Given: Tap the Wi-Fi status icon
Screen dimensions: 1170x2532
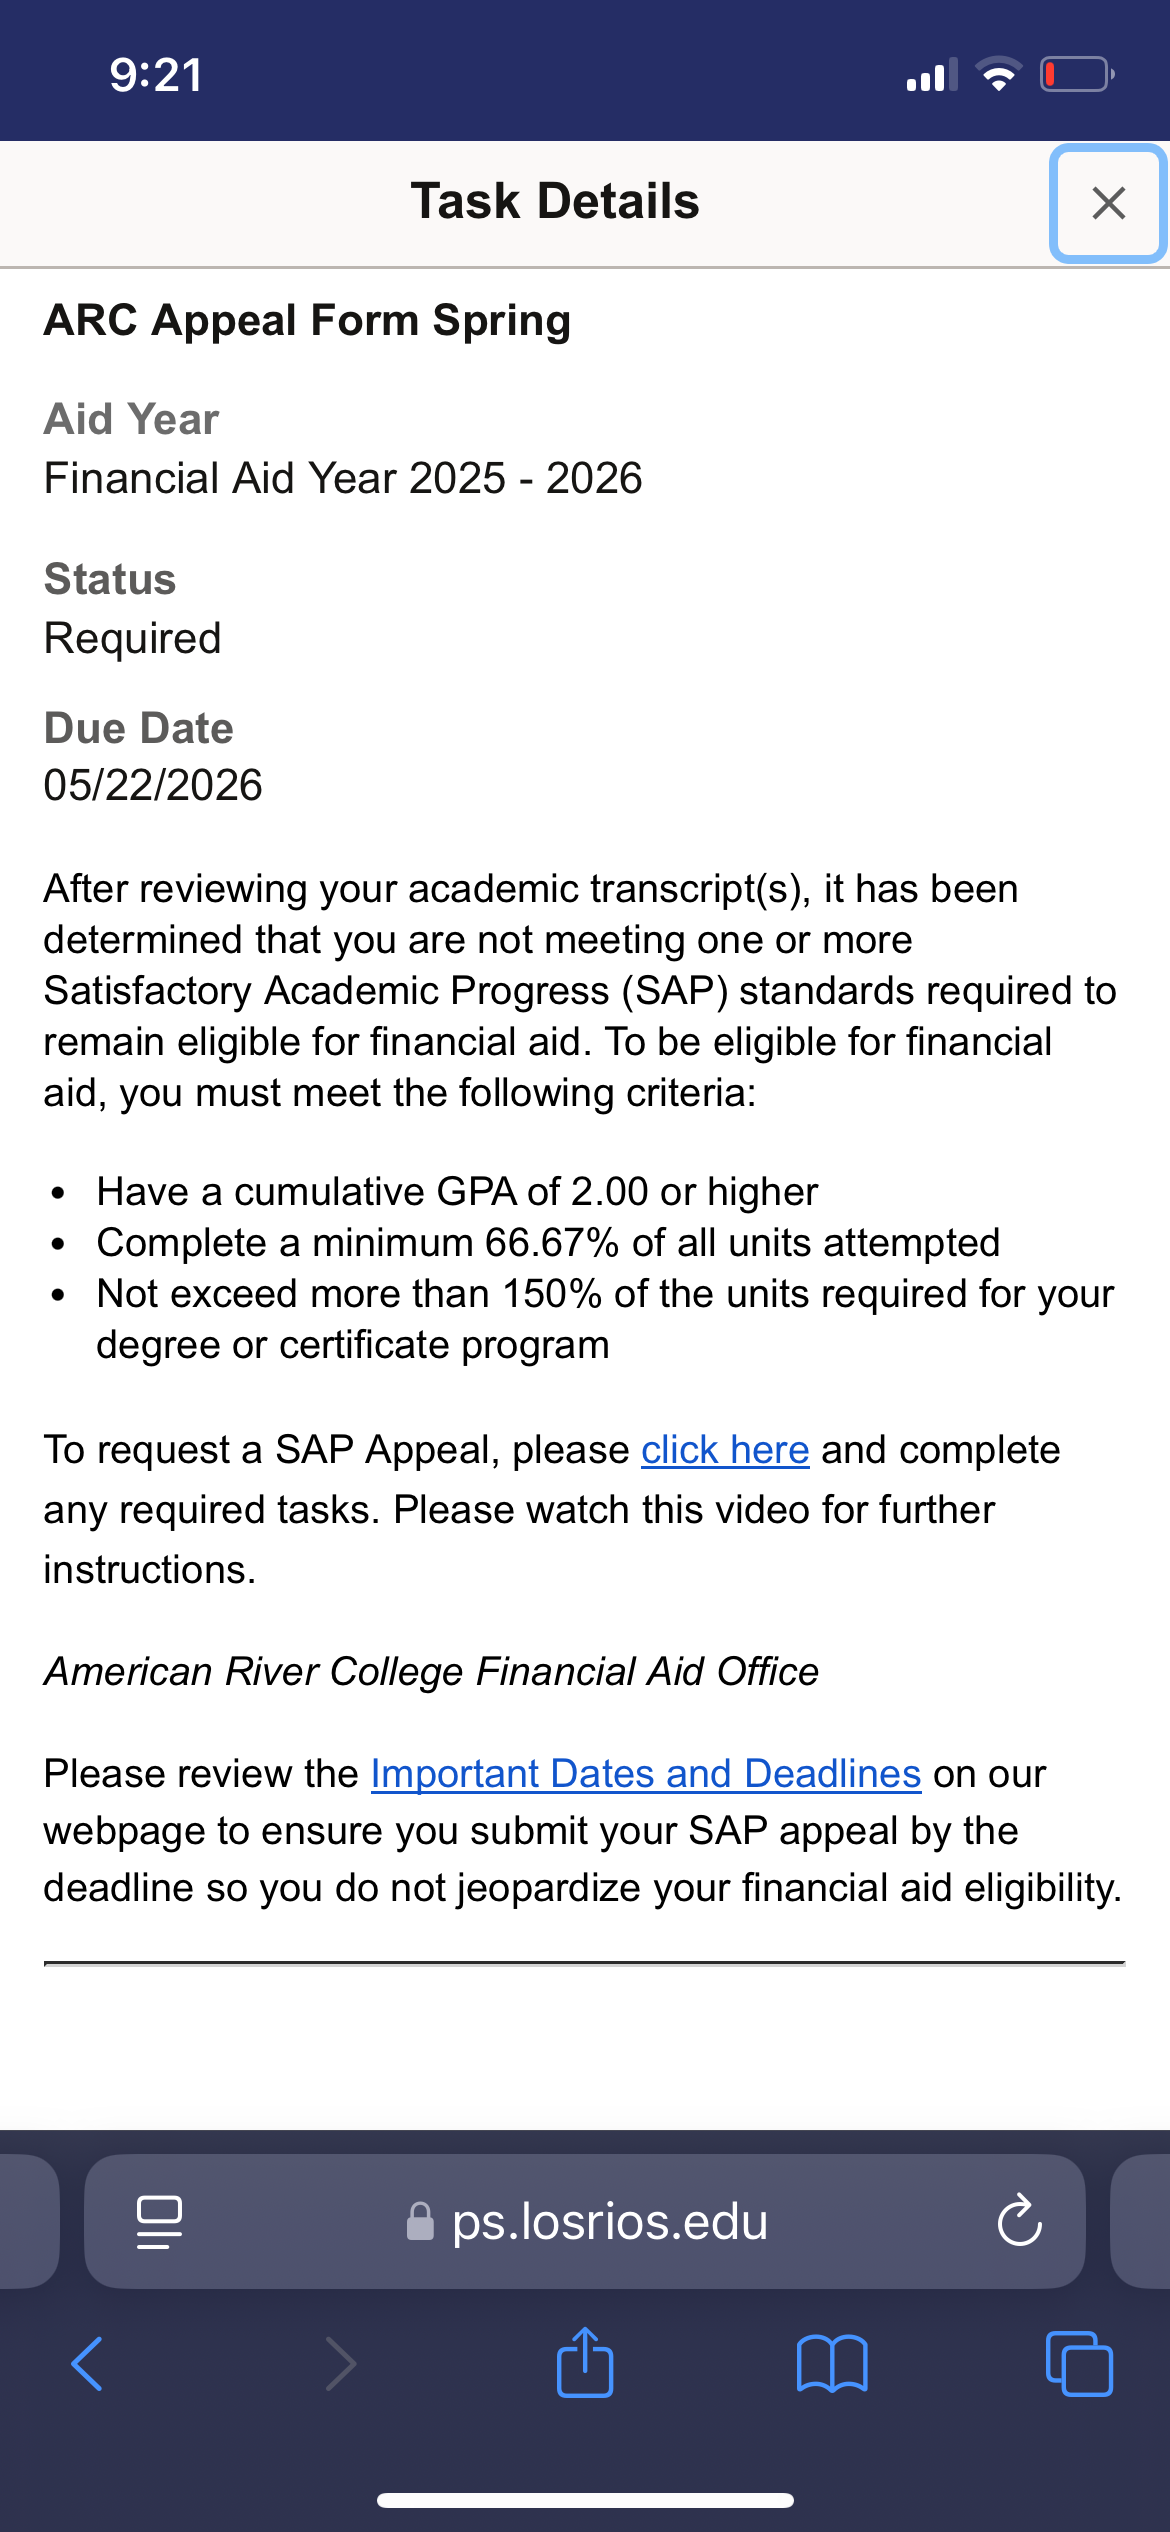Looking at the screenshot, I should point(998,75).
